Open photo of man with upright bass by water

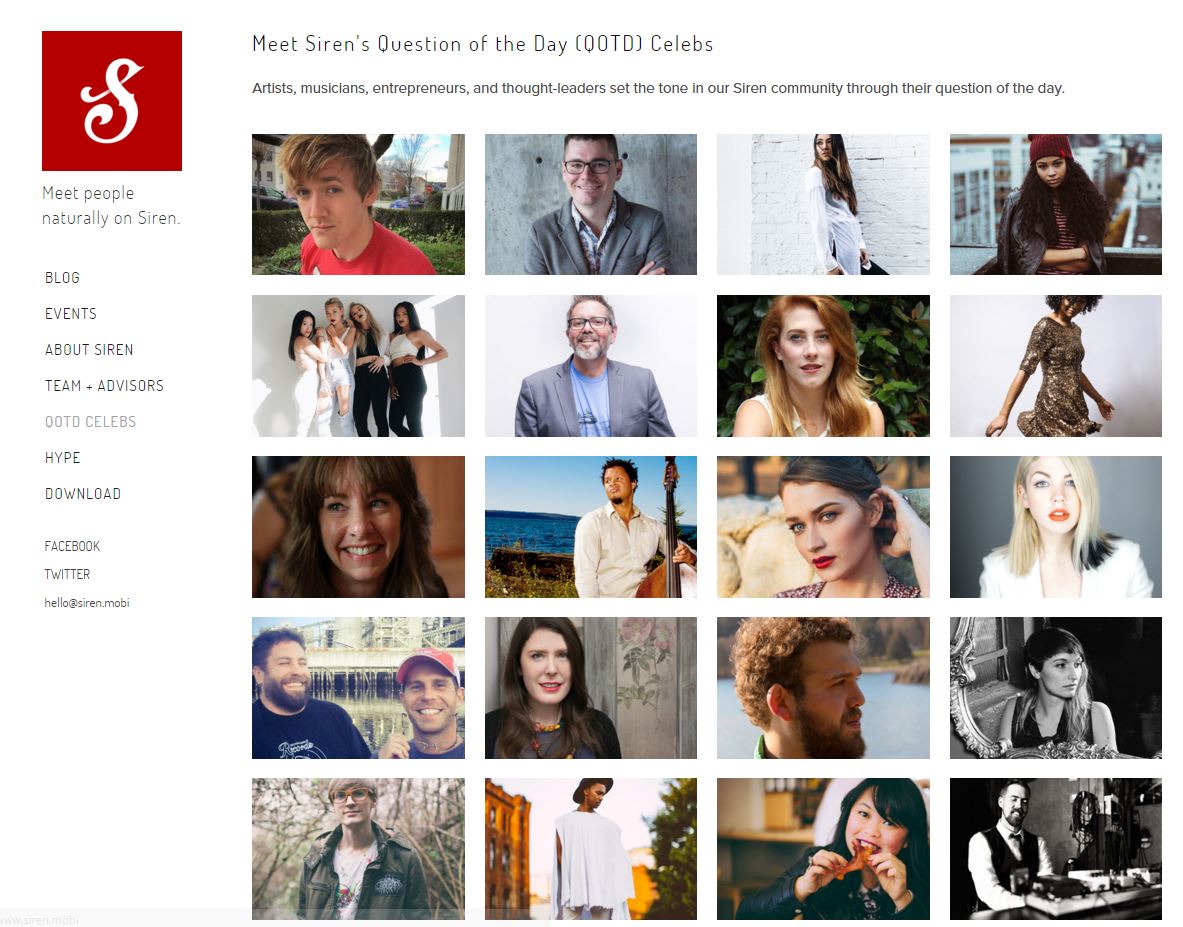point(591,527)
